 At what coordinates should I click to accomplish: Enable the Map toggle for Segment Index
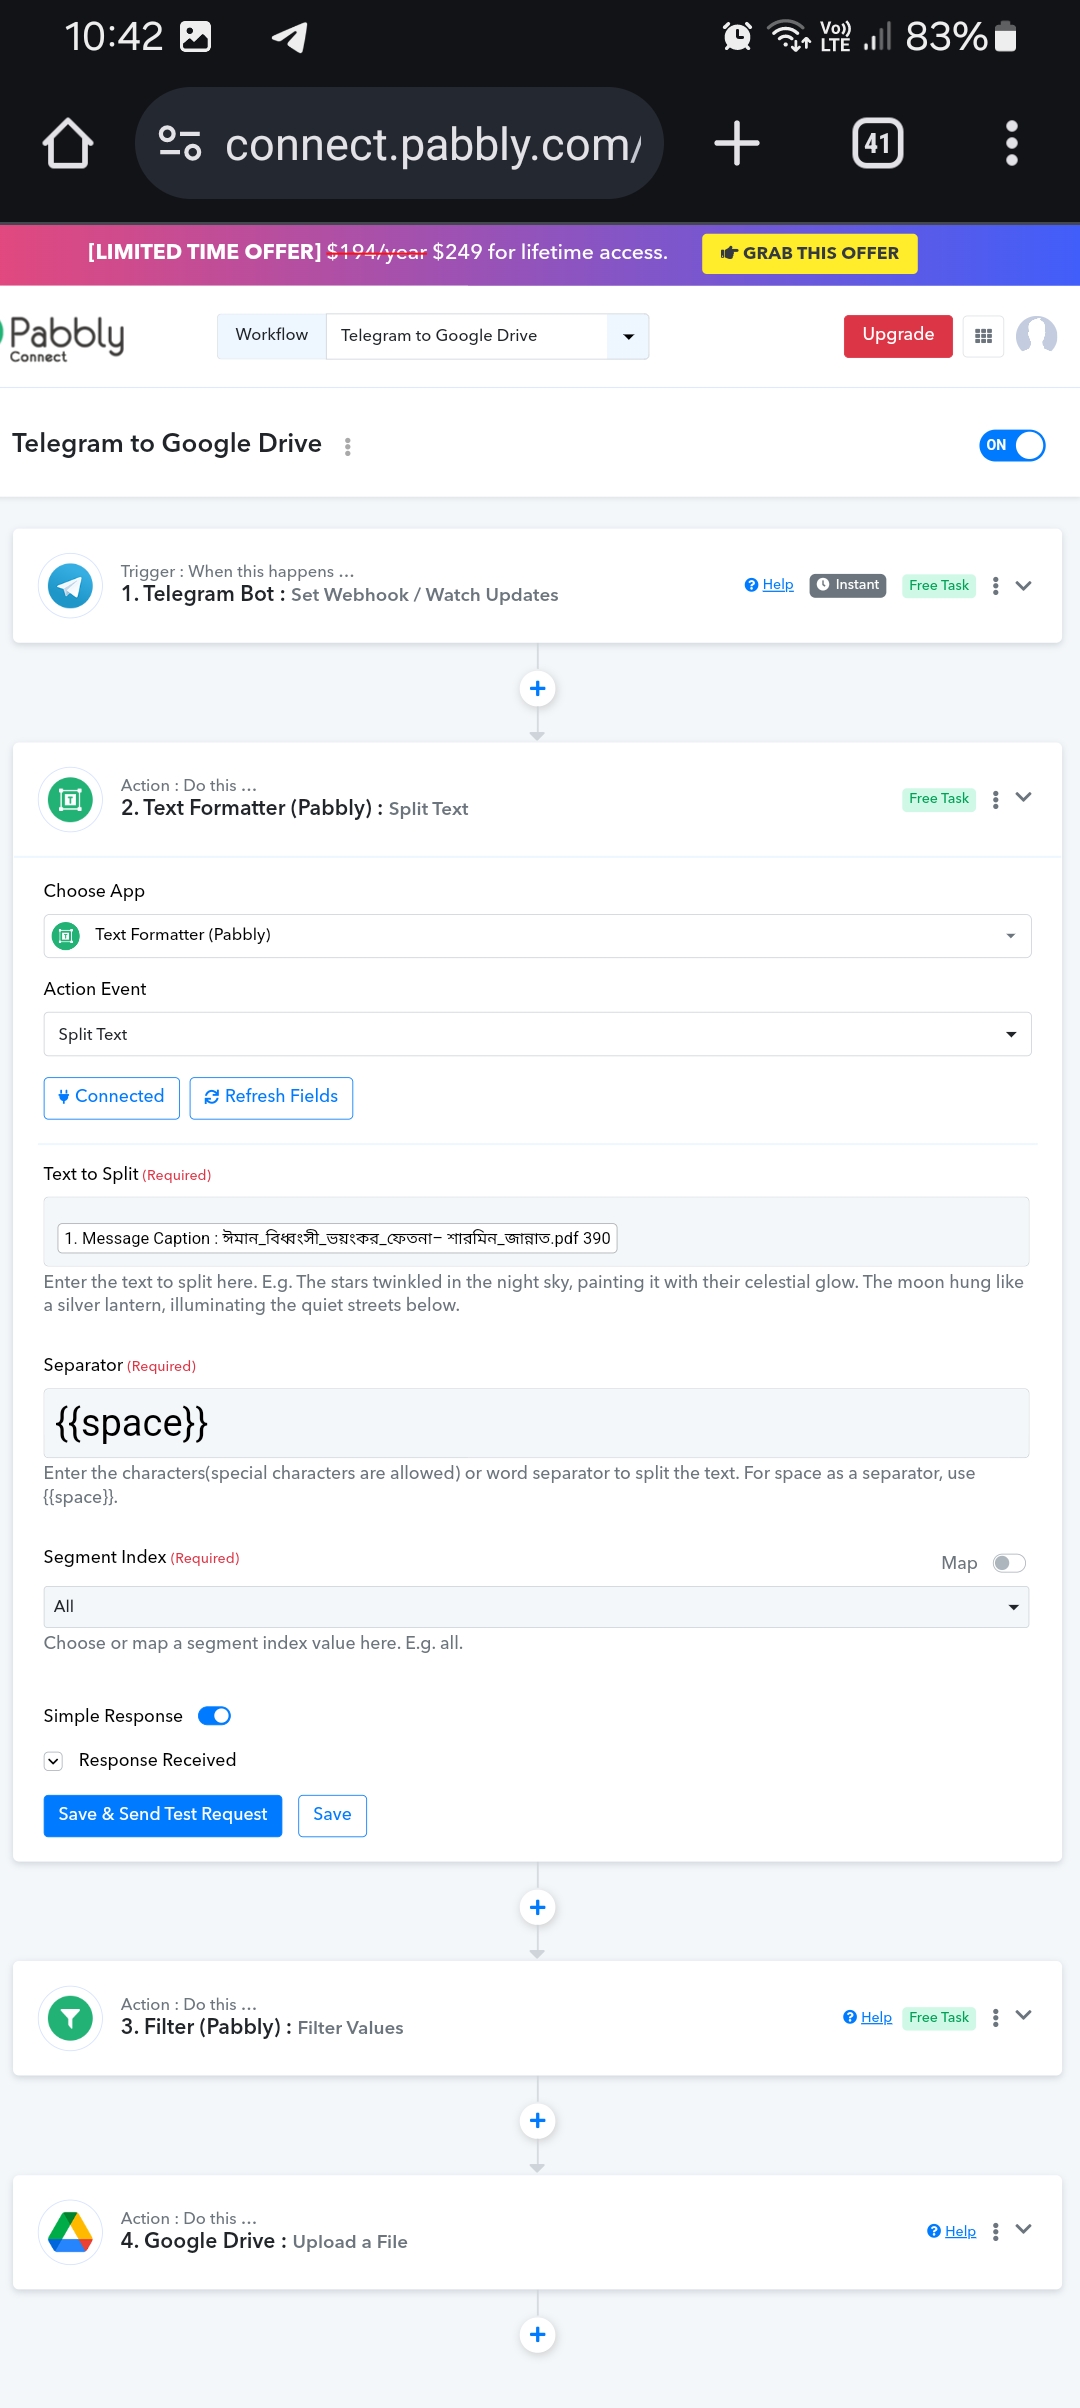tap(1009, 1563)
